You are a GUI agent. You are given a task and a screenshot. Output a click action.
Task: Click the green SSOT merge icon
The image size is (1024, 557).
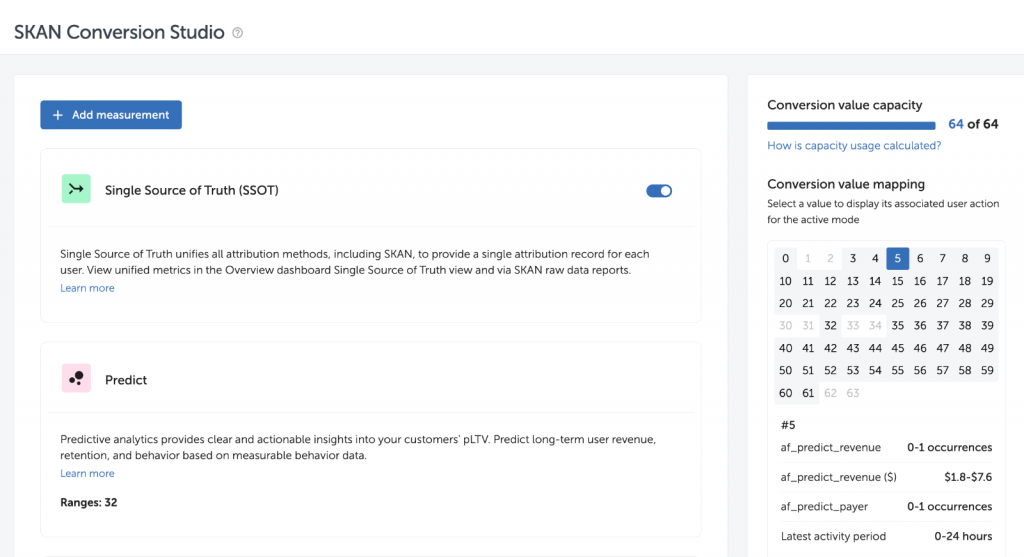[x=76, y=189]
